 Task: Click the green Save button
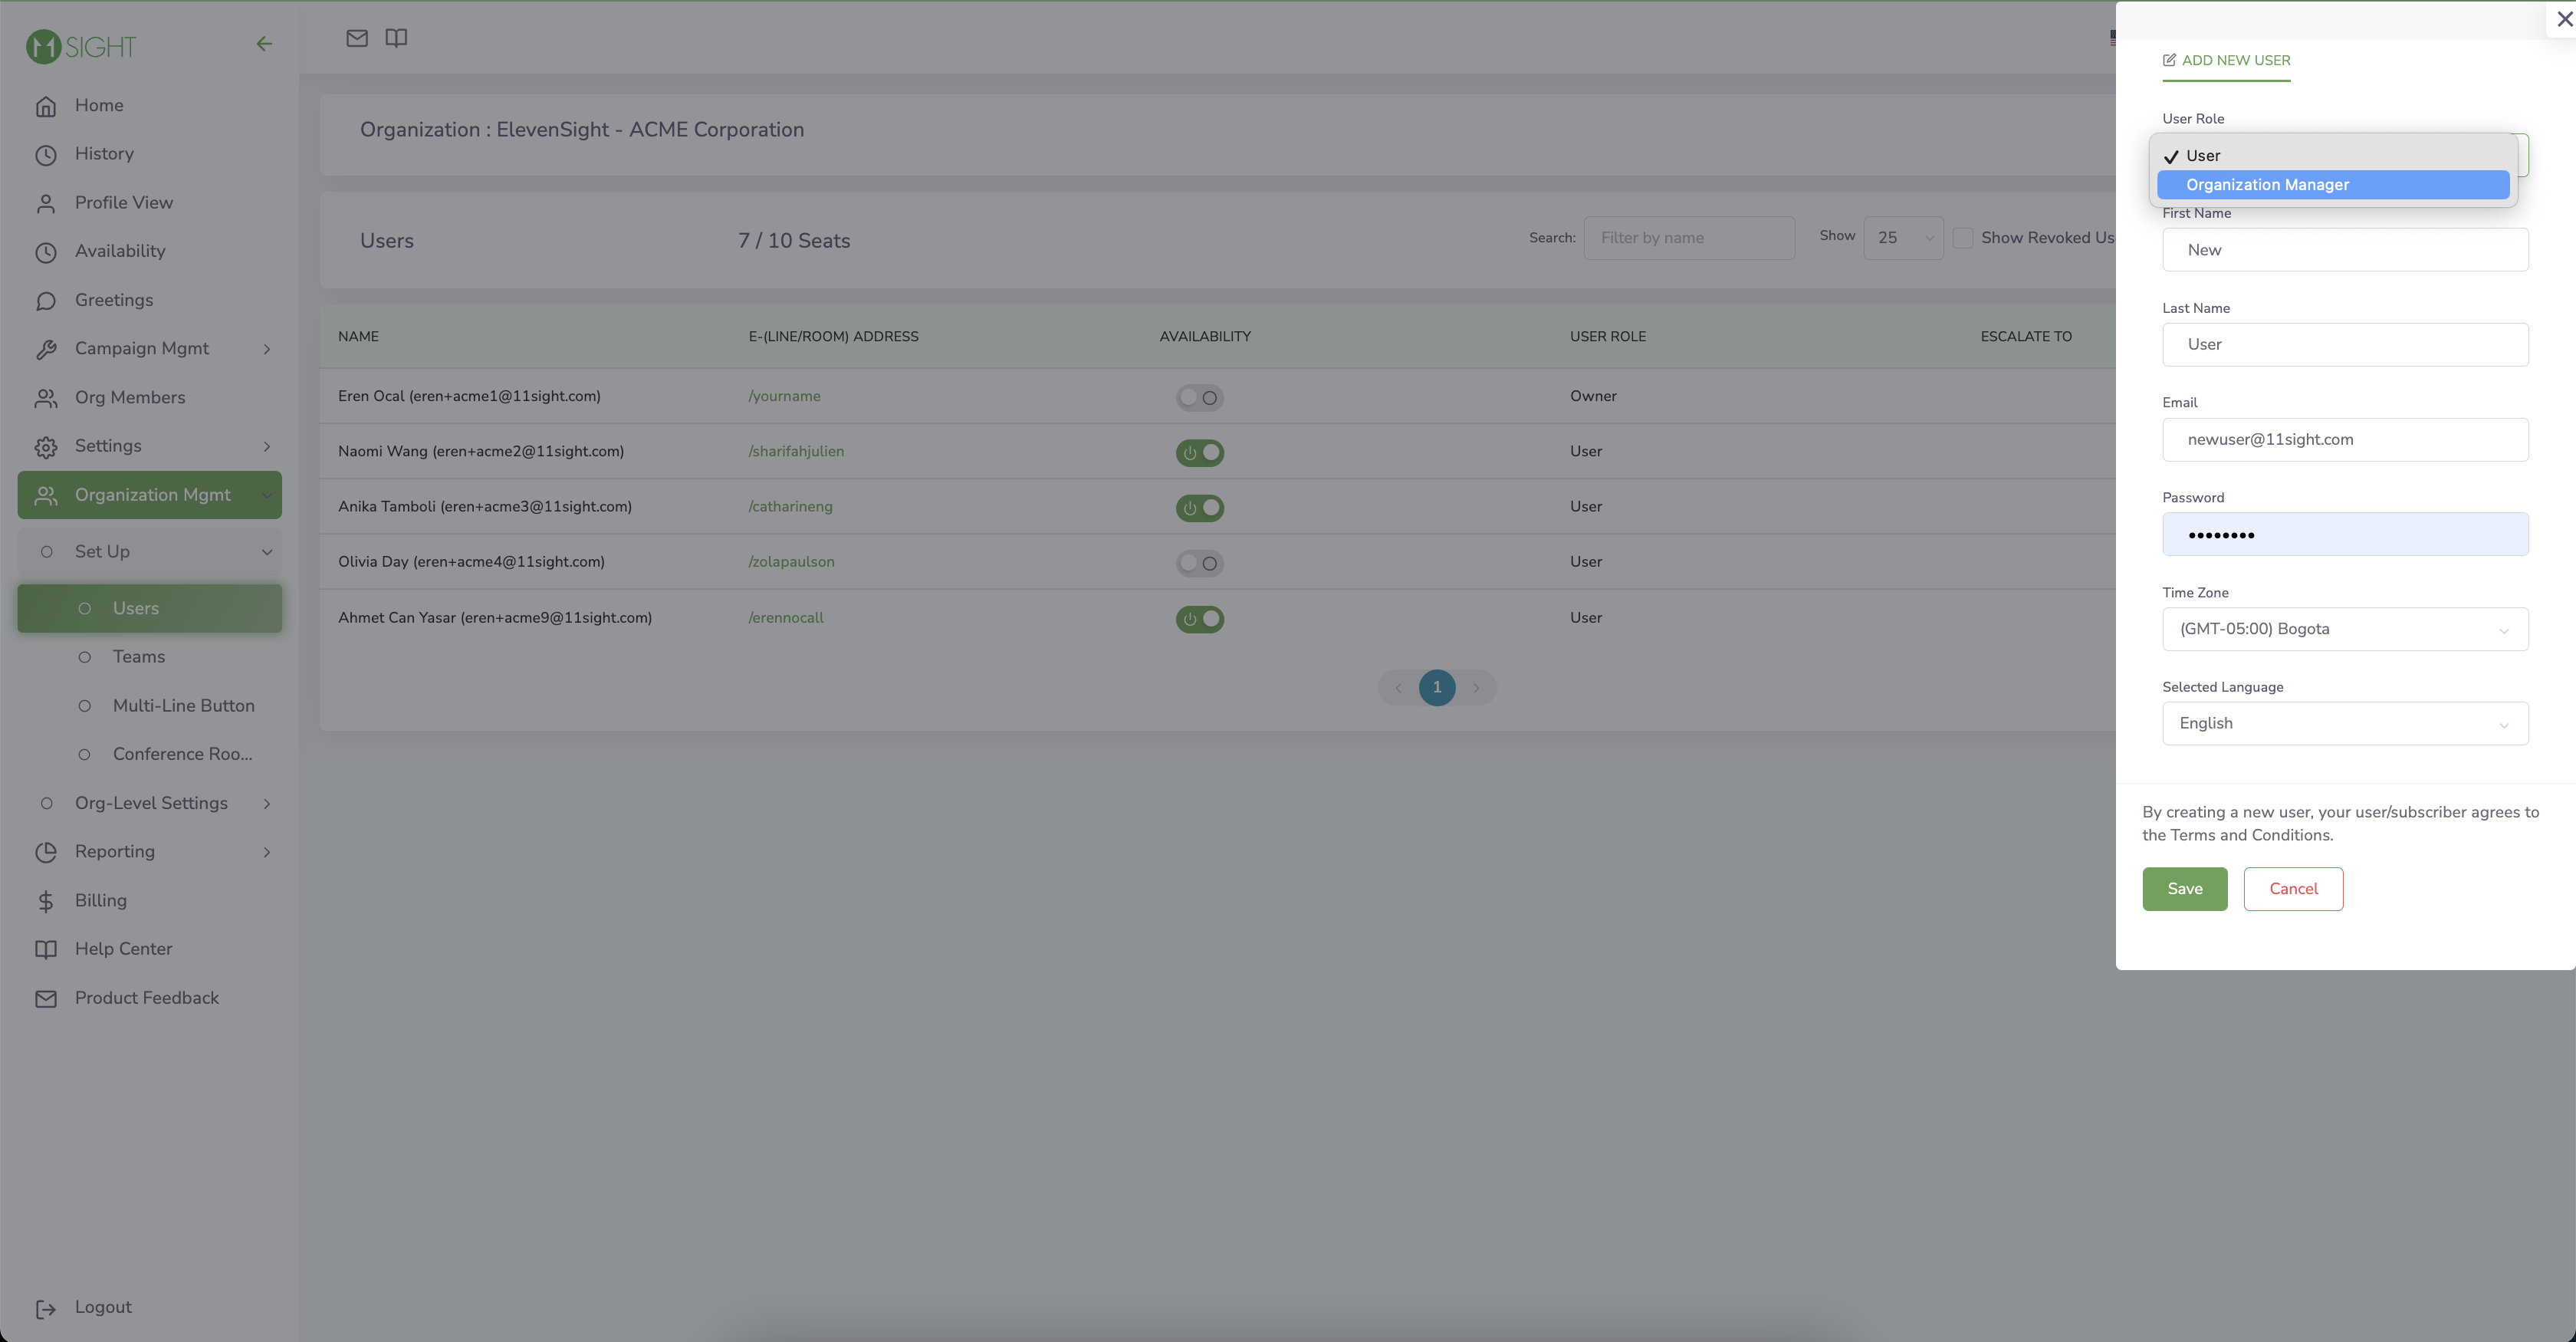pos(2184,889)
